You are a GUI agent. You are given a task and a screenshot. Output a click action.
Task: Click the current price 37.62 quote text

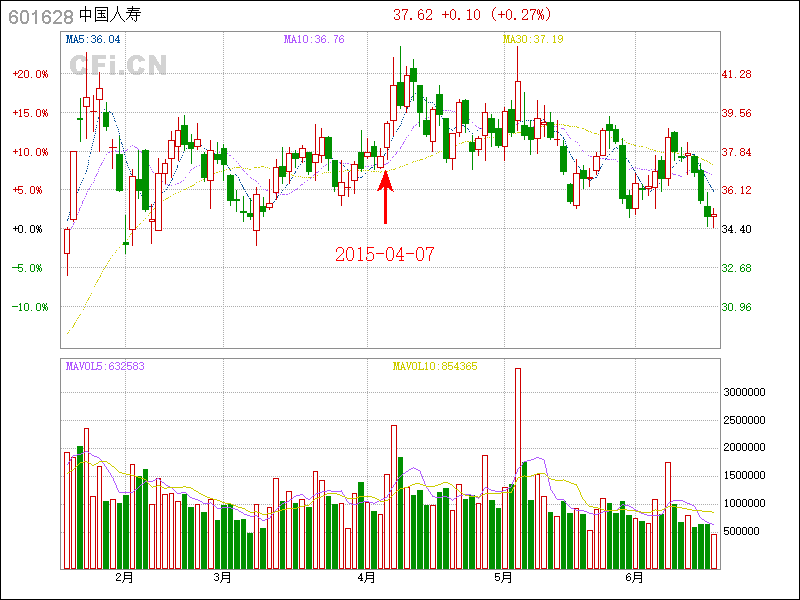[x=413, y=15]
